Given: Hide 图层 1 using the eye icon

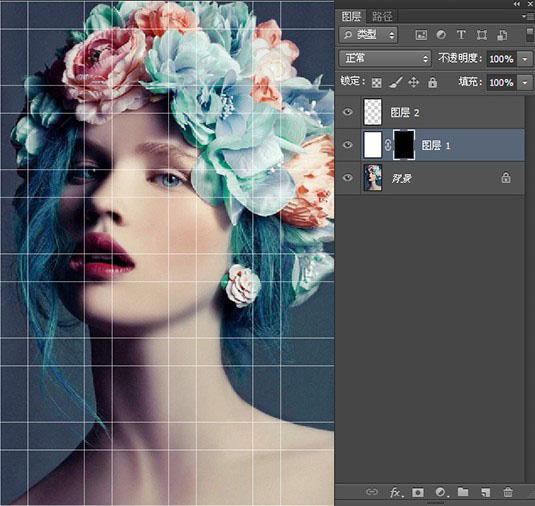Looking at the screenshot, I should tap(348, 145).
